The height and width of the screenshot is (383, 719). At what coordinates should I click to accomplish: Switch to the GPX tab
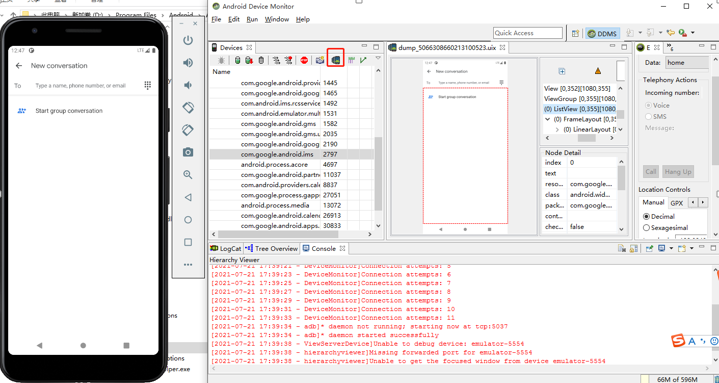(676, 203)
